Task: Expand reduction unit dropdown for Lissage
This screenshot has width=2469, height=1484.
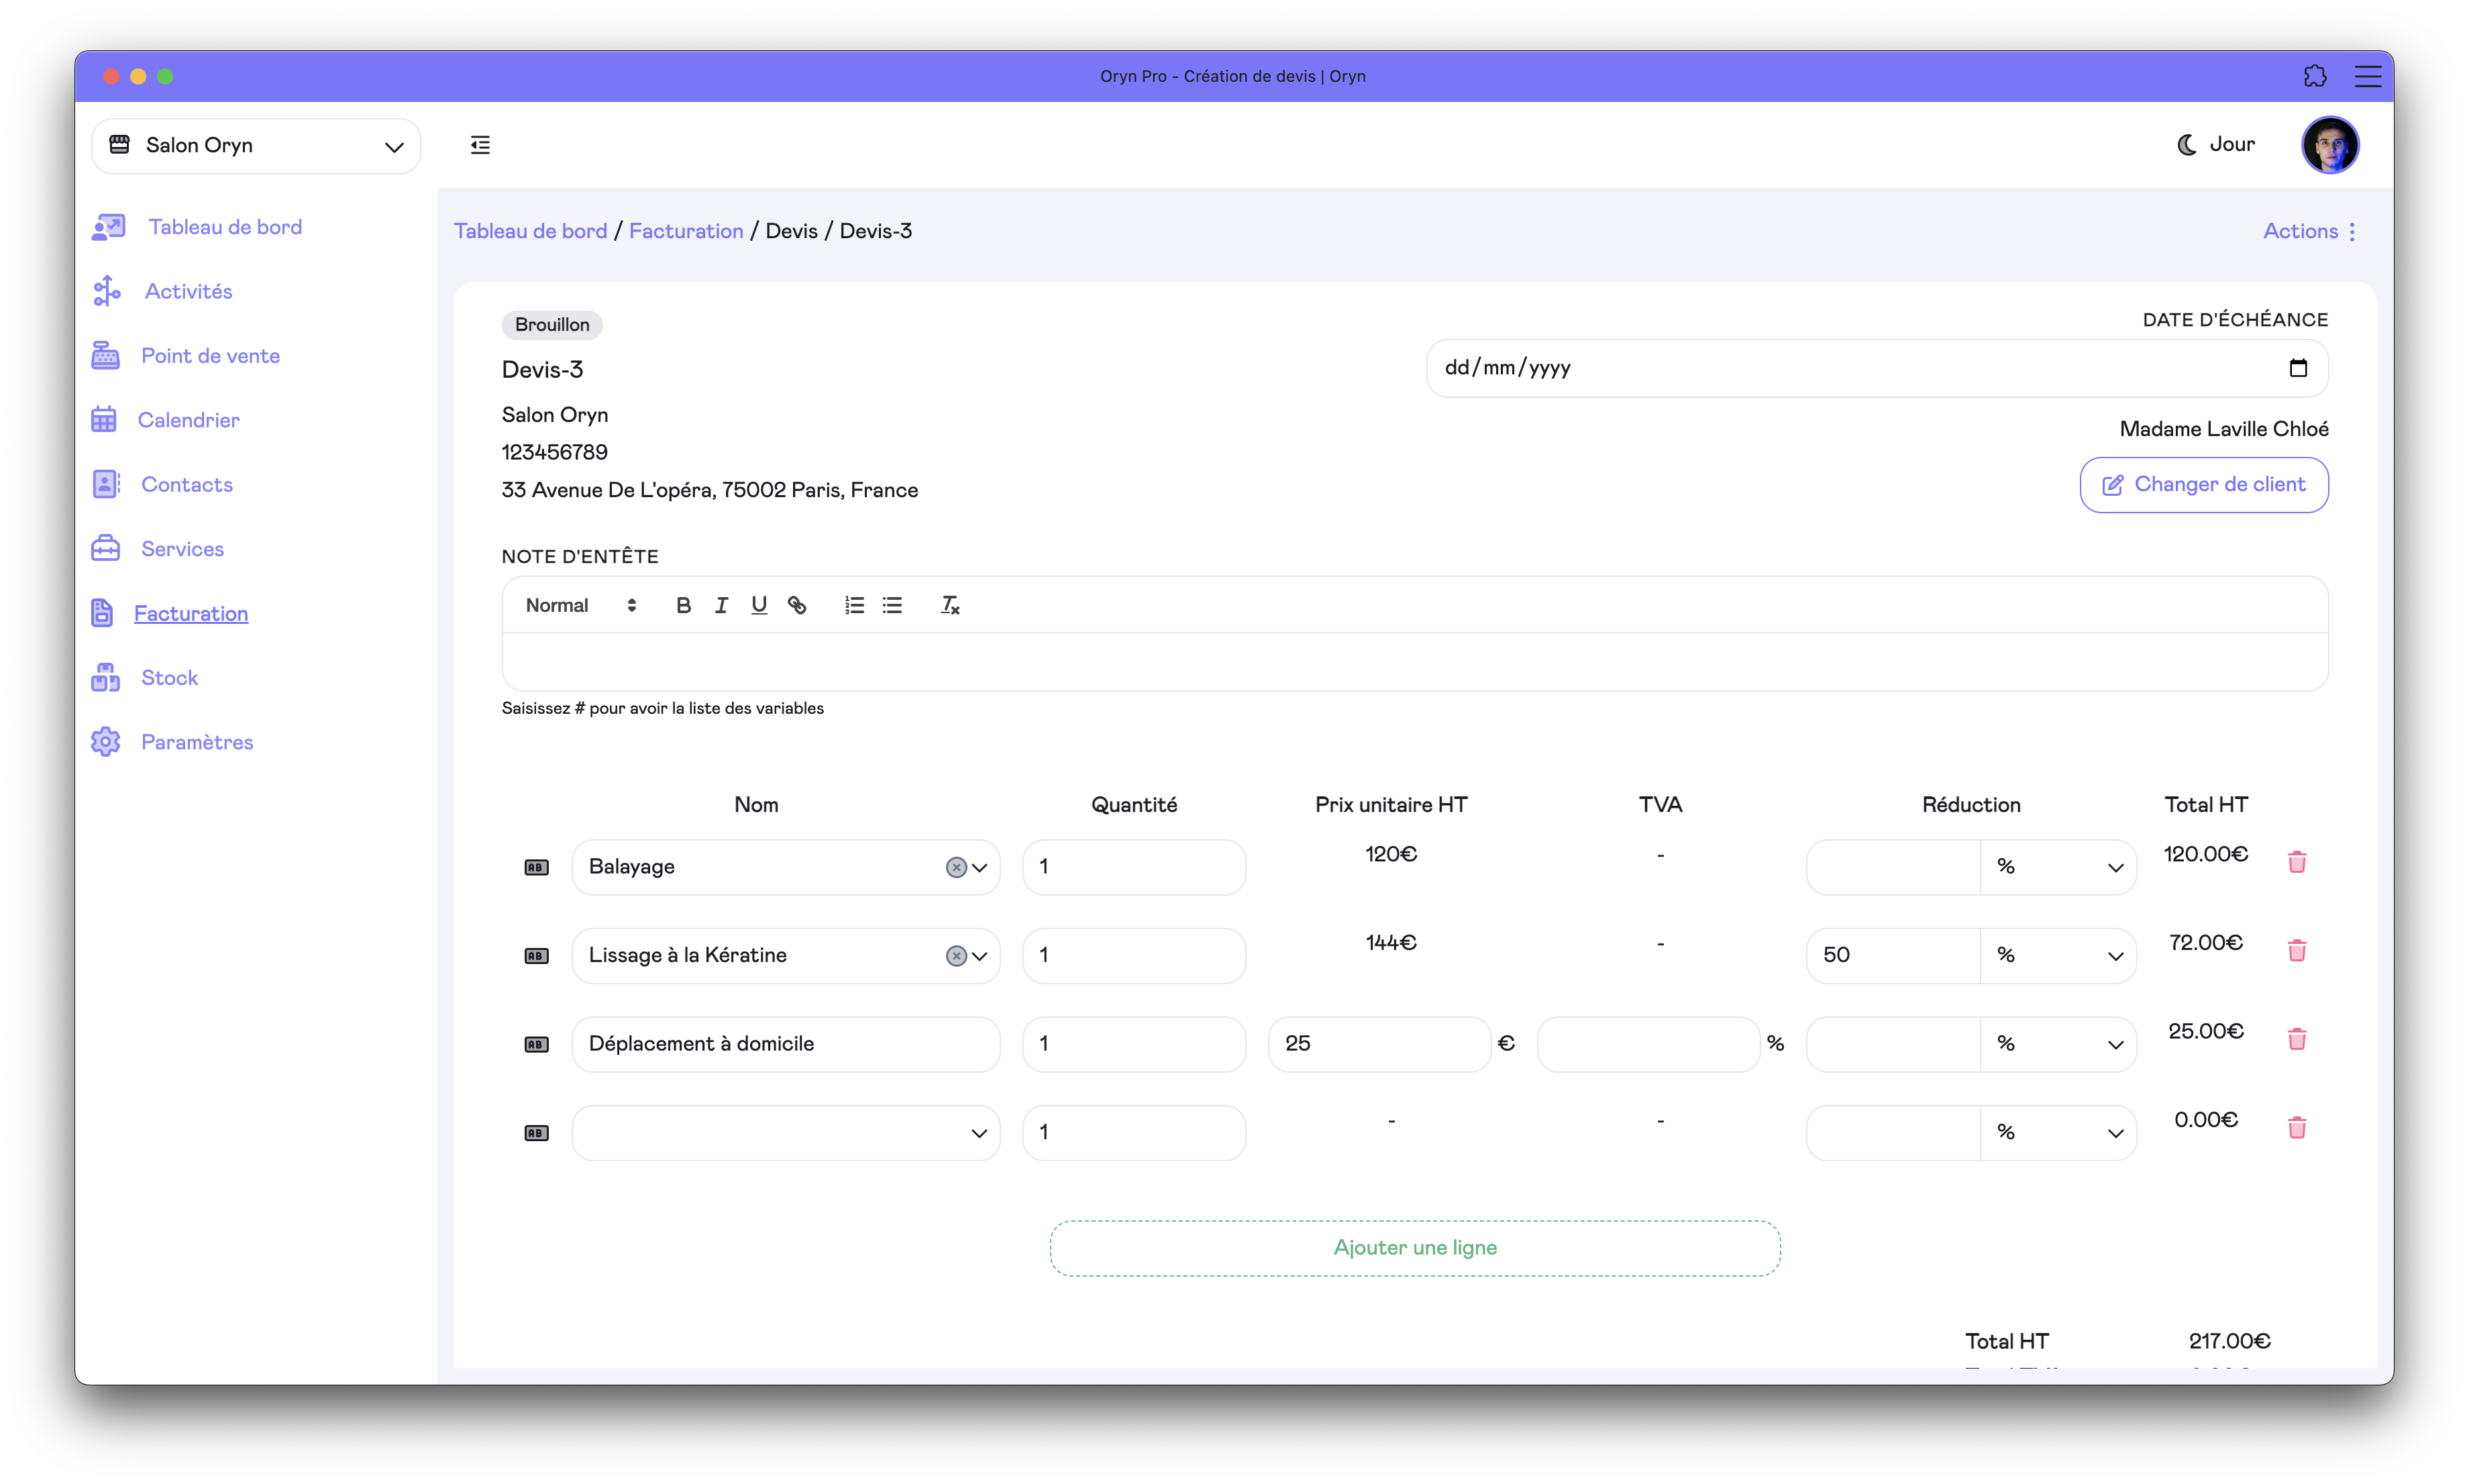Action: pyautogui.click(x=2058, y=956)
